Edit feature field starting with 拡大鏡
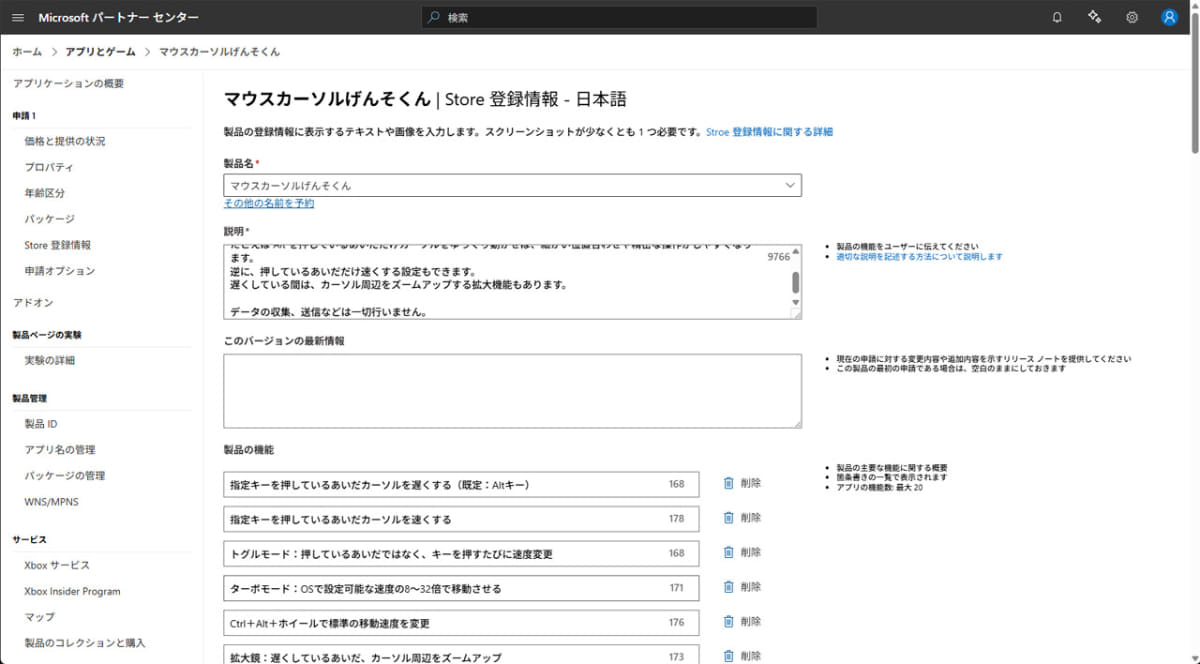This screenshot has width=1200, height=664. [461, 655]
